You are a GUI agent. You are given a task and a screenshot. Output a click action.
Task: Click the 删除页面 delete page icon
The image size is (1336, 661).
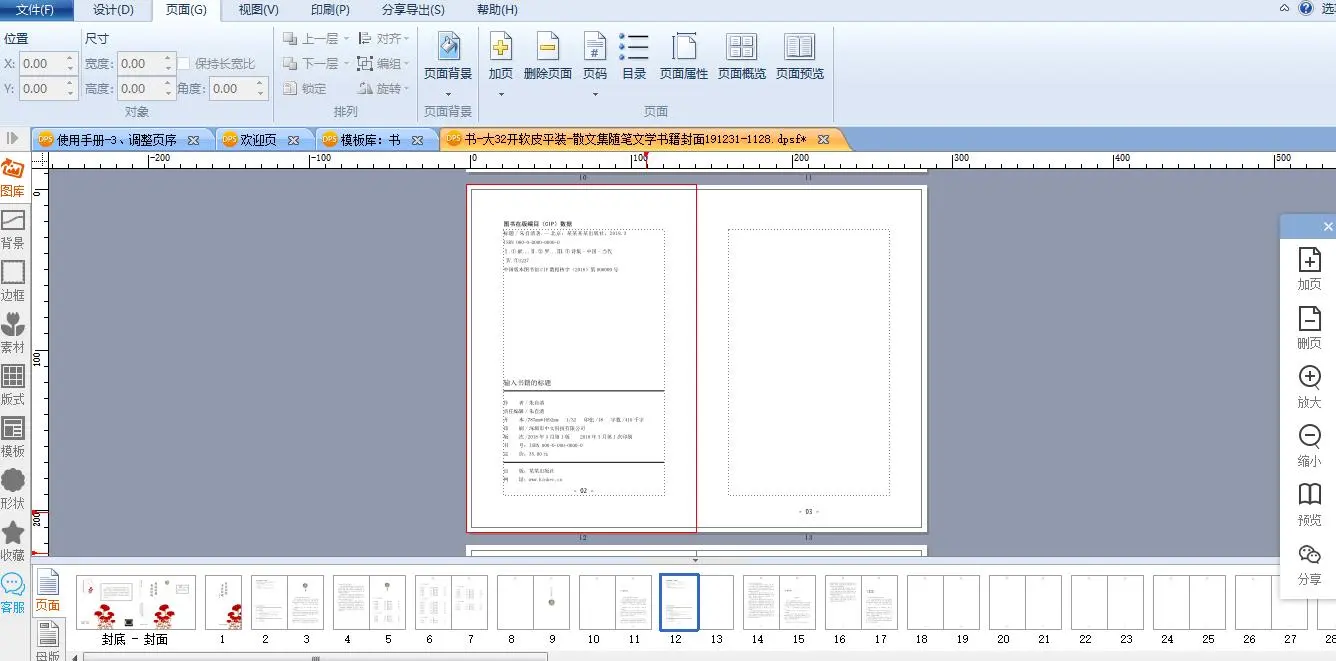point(547,48)
